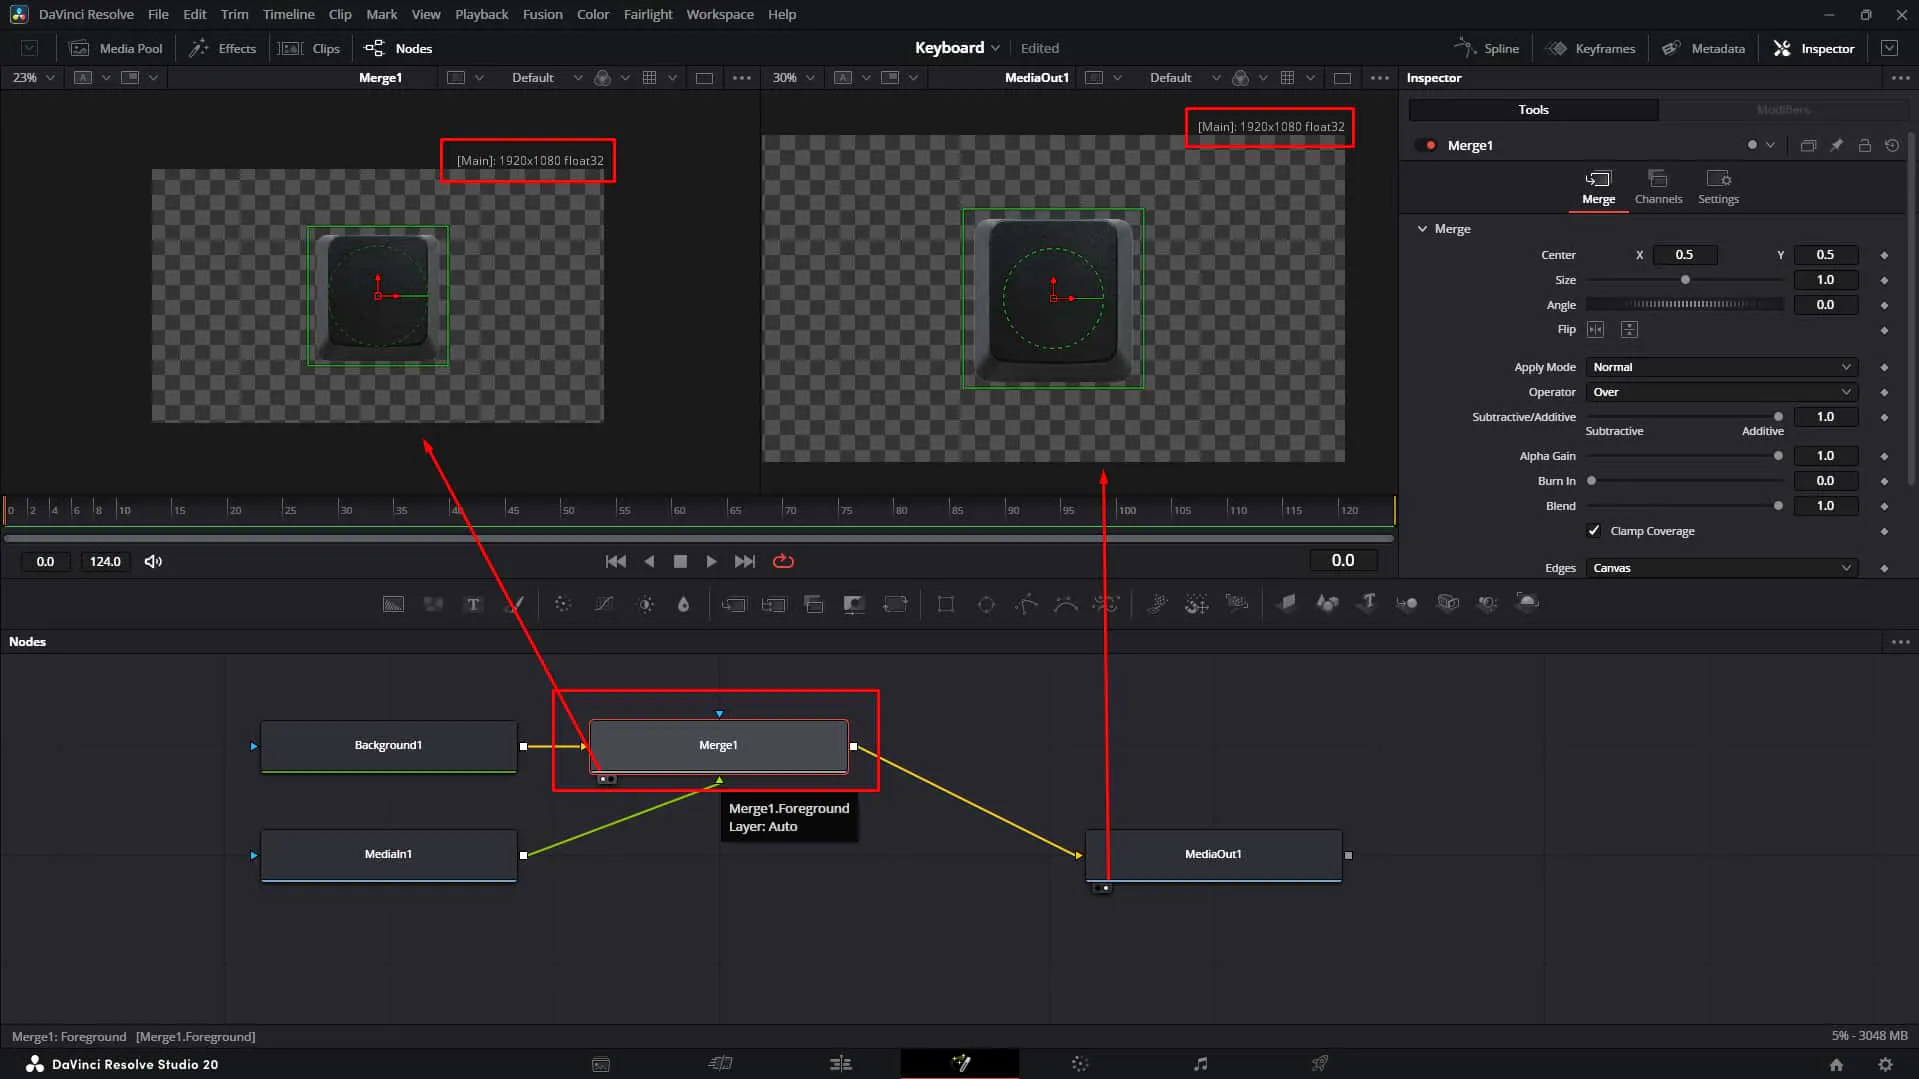This screenshot has height=1079, width=1919.
Task: Add a Color Curves node from toolbar
Action: click(604, 604)
